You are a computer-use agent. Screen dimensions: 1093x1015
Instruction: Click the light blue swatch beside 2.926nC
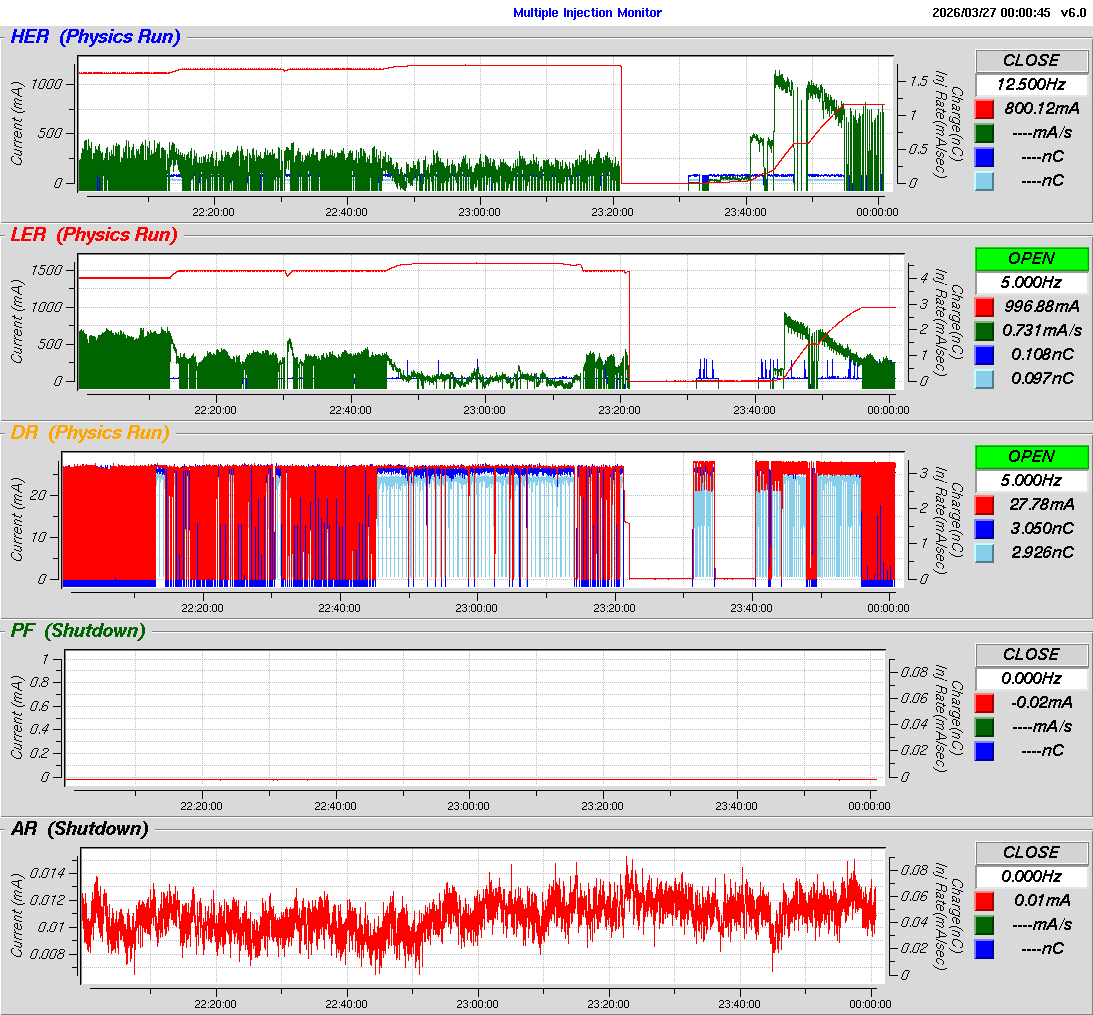(984, 552)
